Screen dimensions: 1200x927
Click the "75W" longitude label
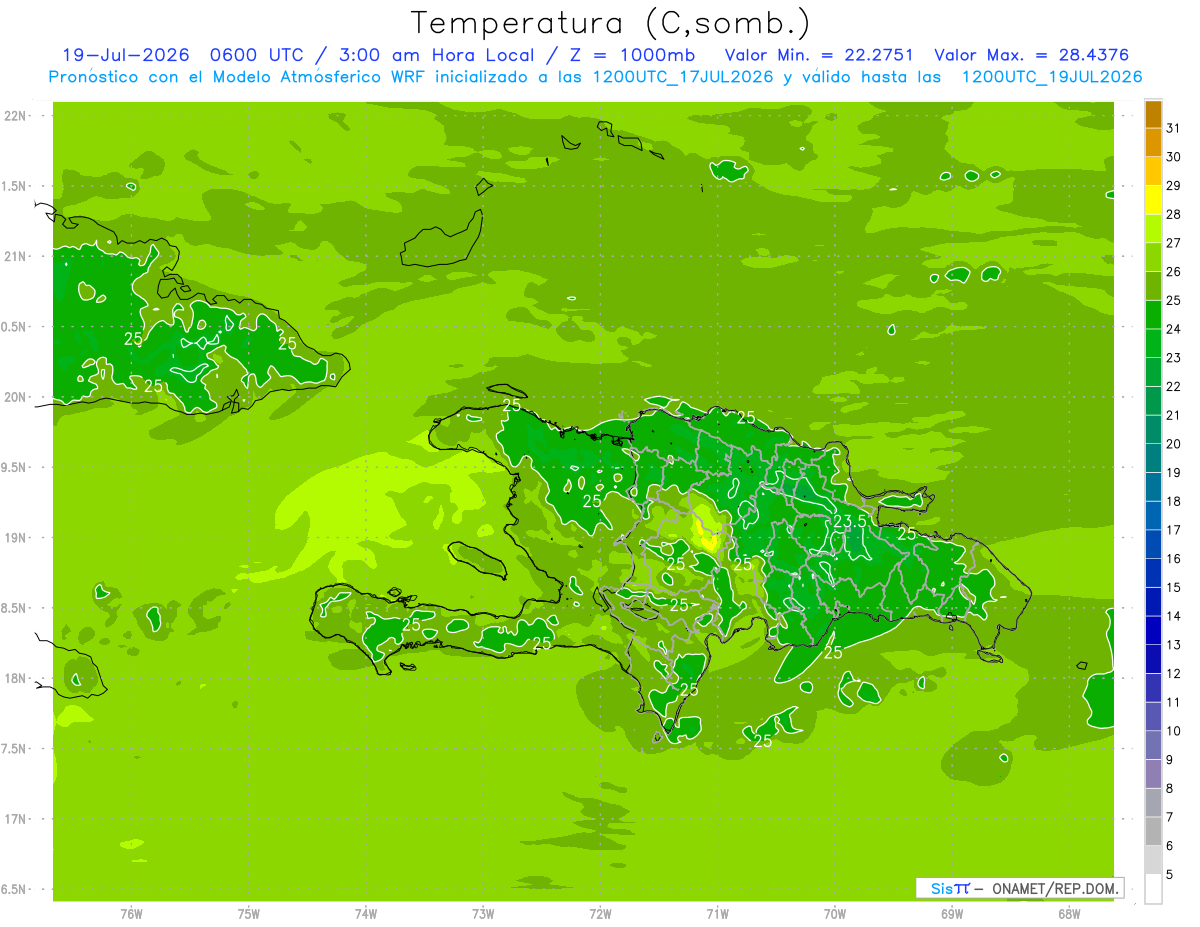coord(248,913)
